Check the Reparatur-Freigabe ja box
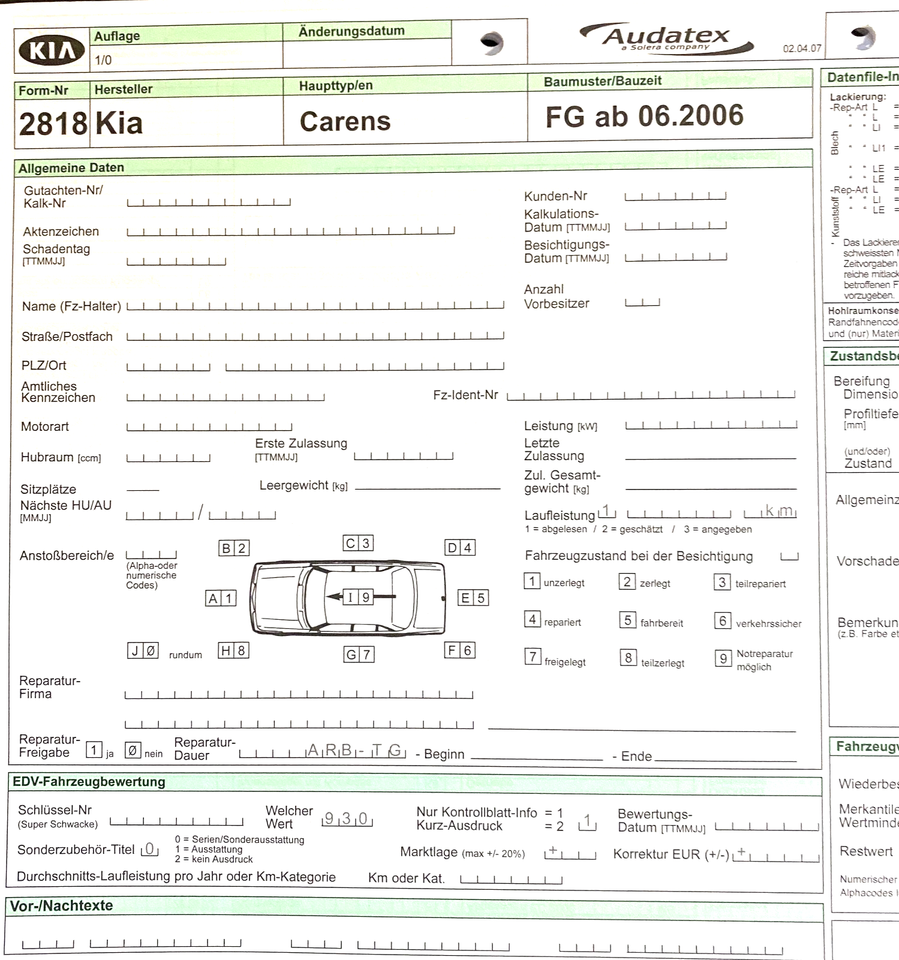The height and width of the screenshot is (960, 899). (94, 749)
